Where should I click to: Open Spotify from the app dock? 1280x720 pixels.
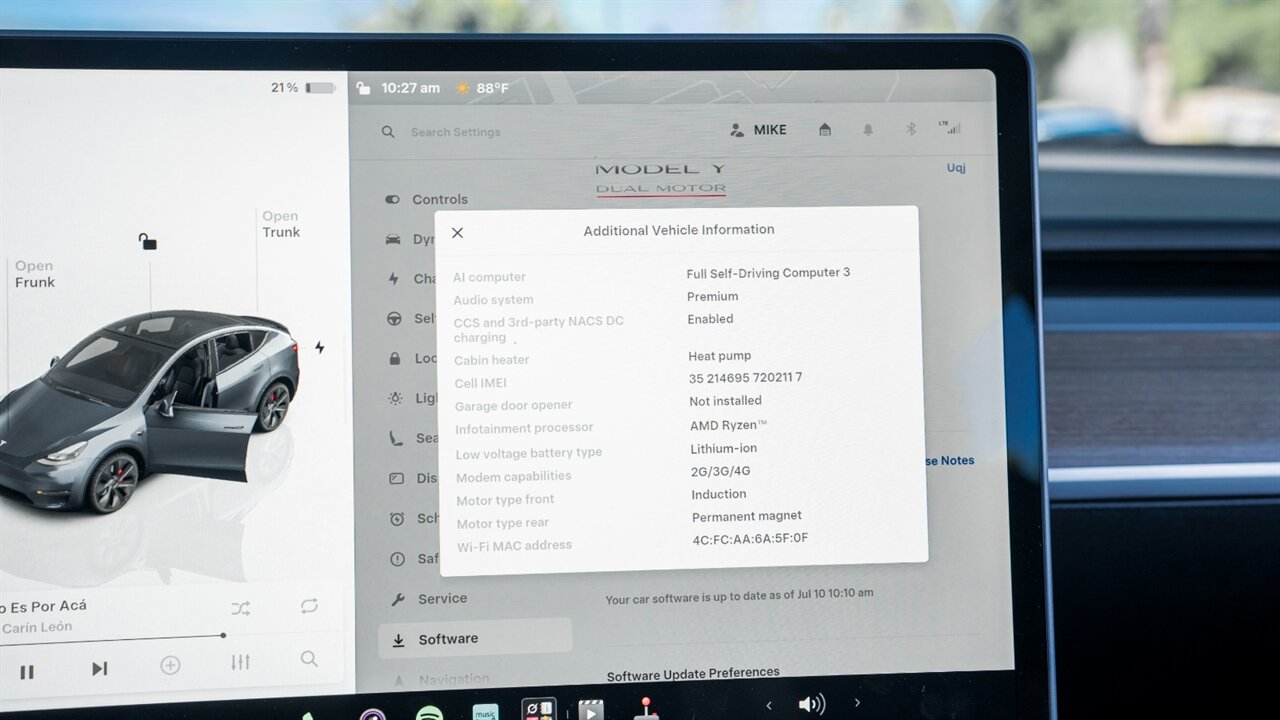point(430,713)
